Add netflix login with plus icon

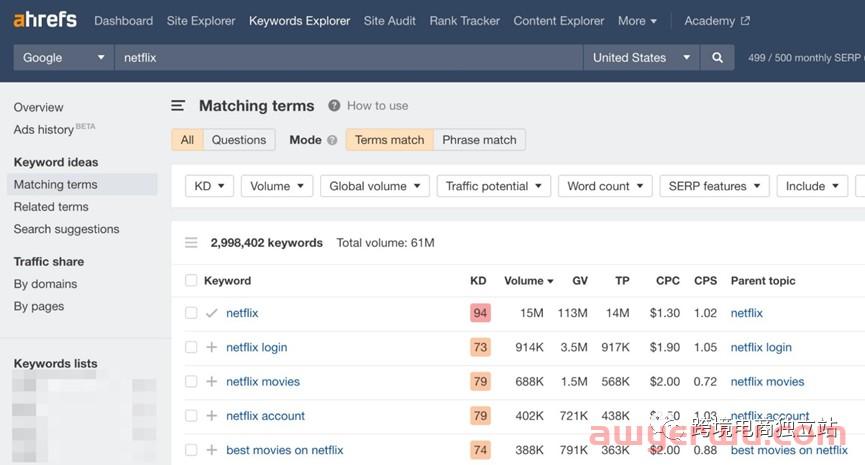pyautogui.click(x=211, y=348)
